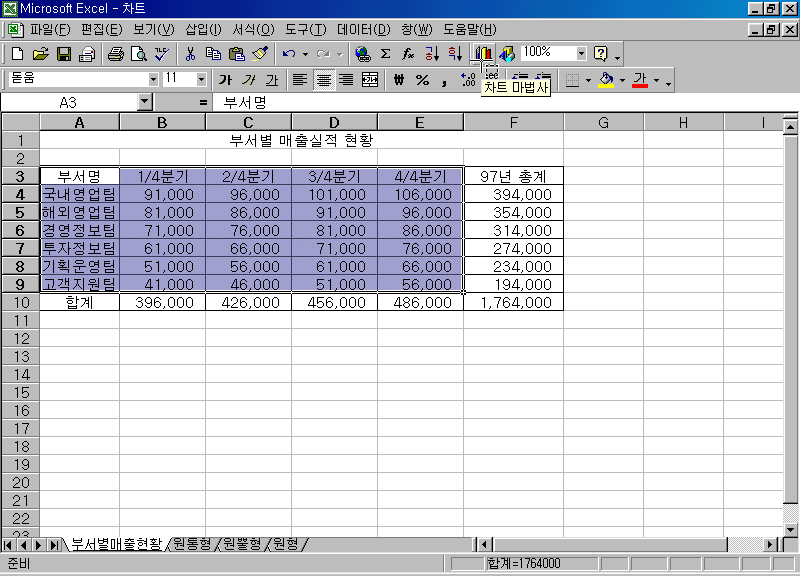This screenshot has height=576, width=800.
Task: Select the 97년 총계 header cell
Action: tap(514, 176)
